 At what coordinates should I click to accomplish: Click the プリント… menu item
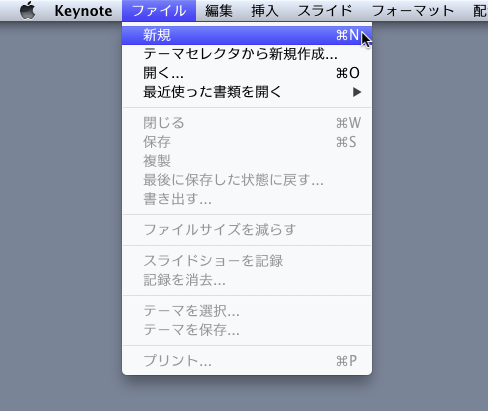247,361
